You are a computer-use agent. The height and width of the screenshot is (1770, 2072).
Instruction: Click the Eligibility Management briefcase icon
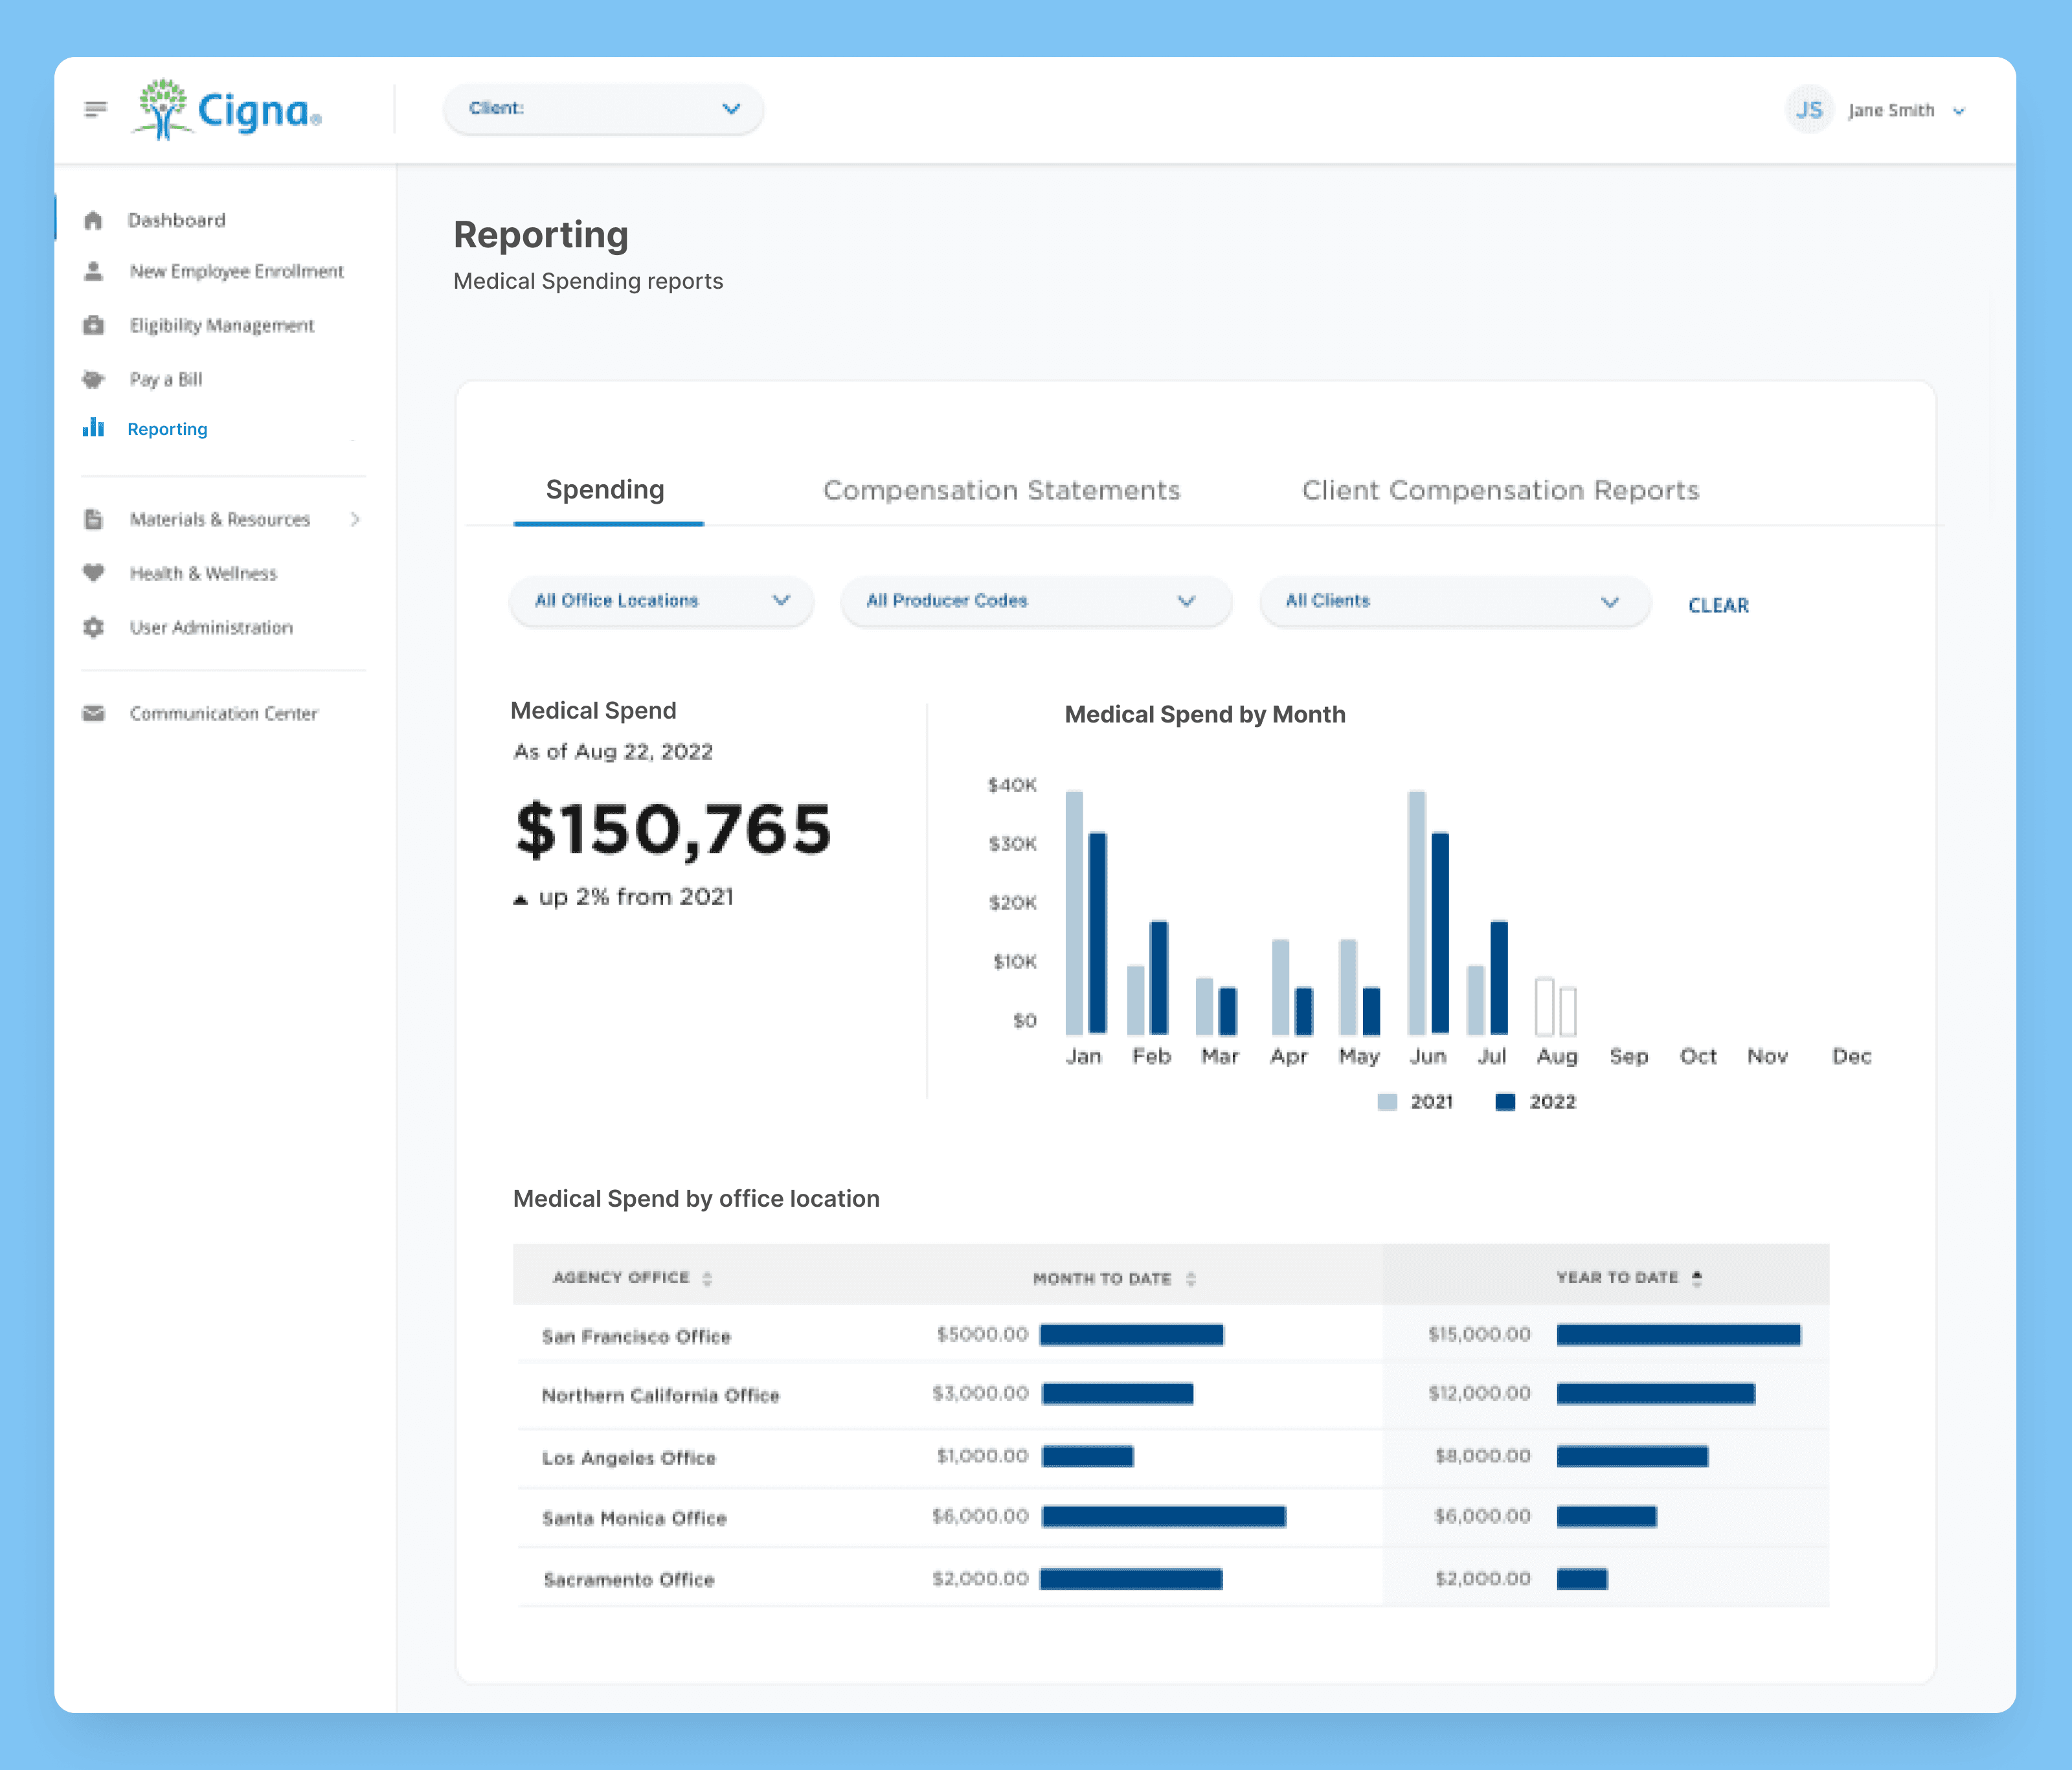coord(93,325)
